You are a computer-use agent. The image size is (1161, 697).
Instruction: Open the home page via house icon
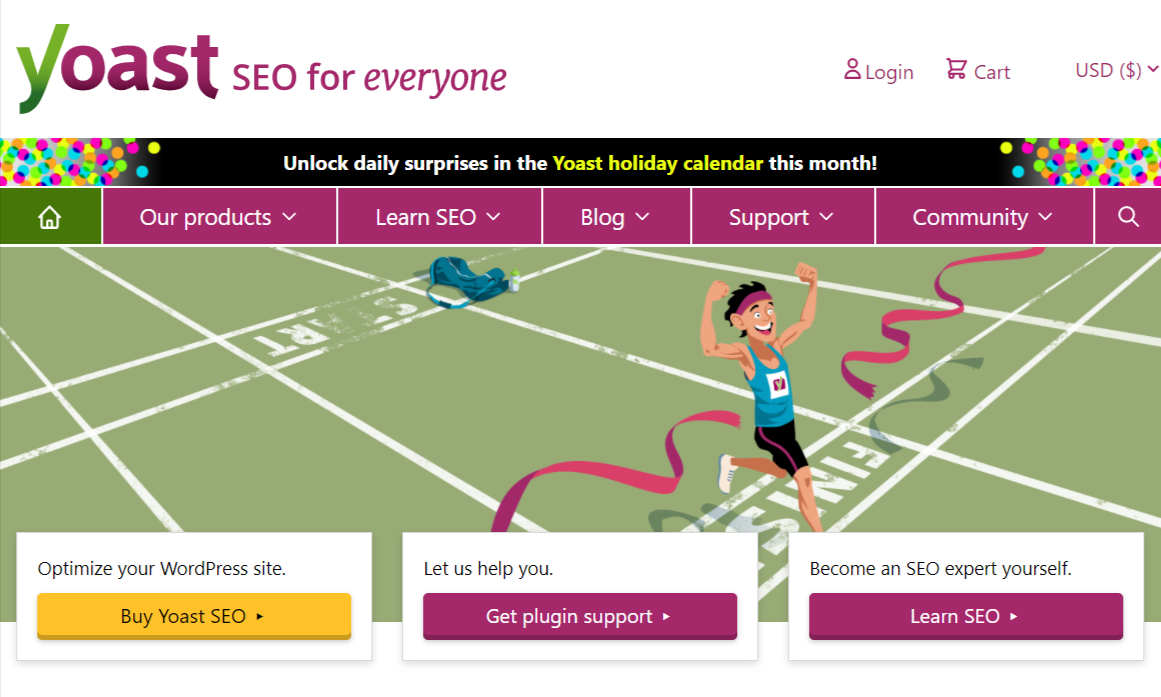pos(50,215)
